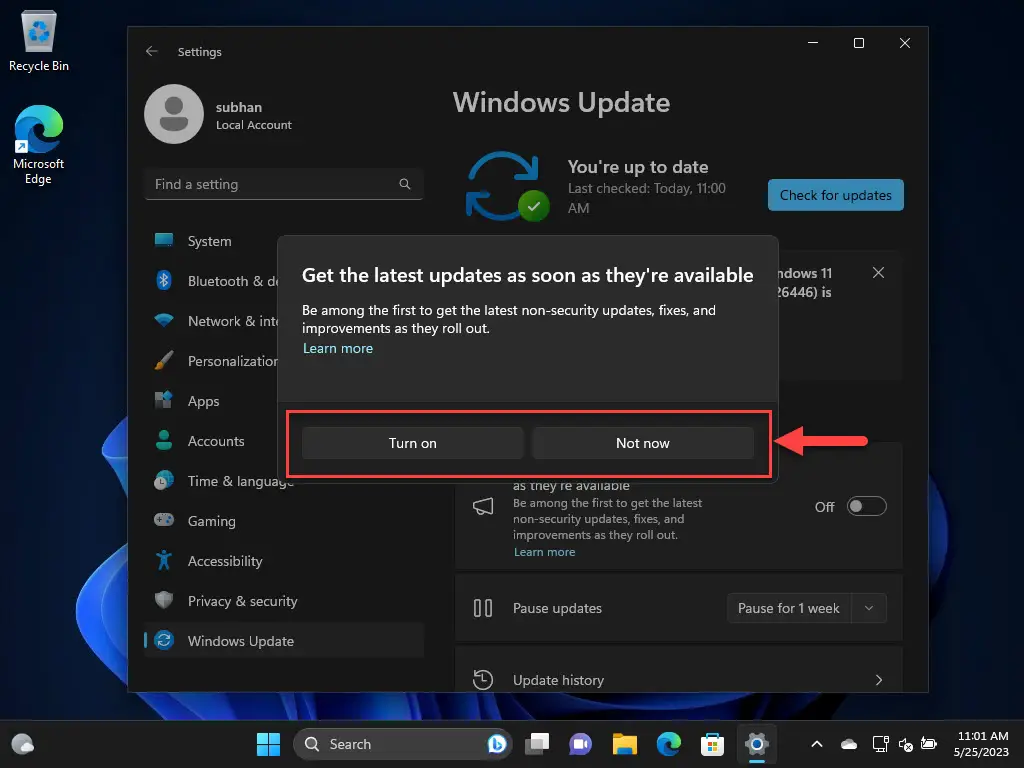The height and width of the screenshot is (768, 1024).
Task: Click the Accessibility figure icon
Action: tap(164, 561)
